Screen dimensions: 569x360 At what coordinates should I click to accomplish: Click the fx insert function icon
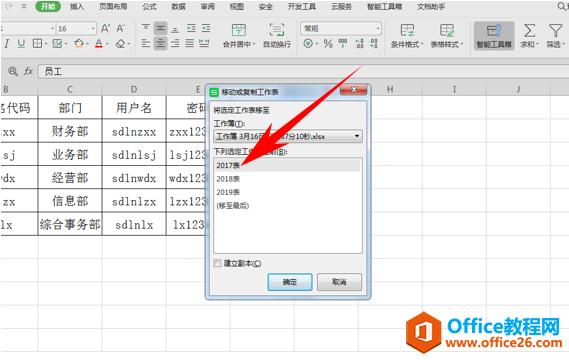[x=28, y=71]
